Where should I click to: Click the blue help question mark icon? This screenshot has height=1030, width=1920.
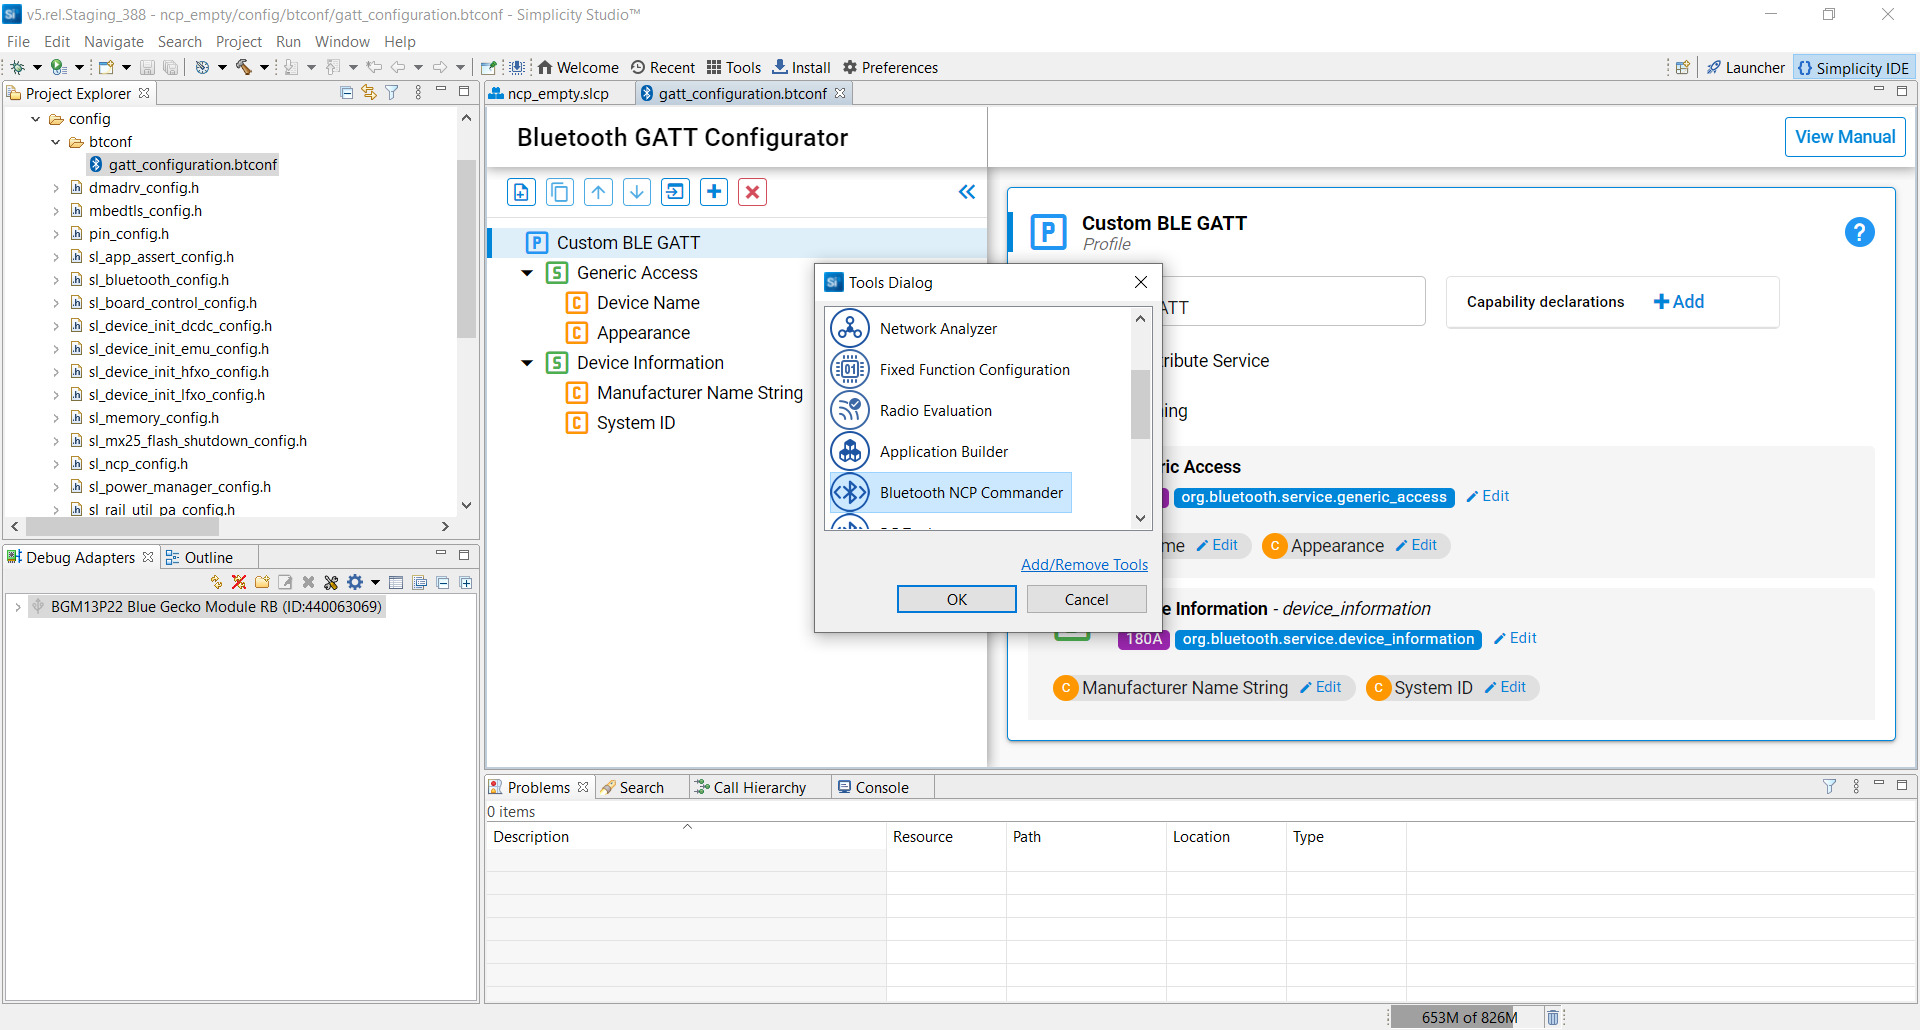pyautogui.click(x=1859, y=233)
